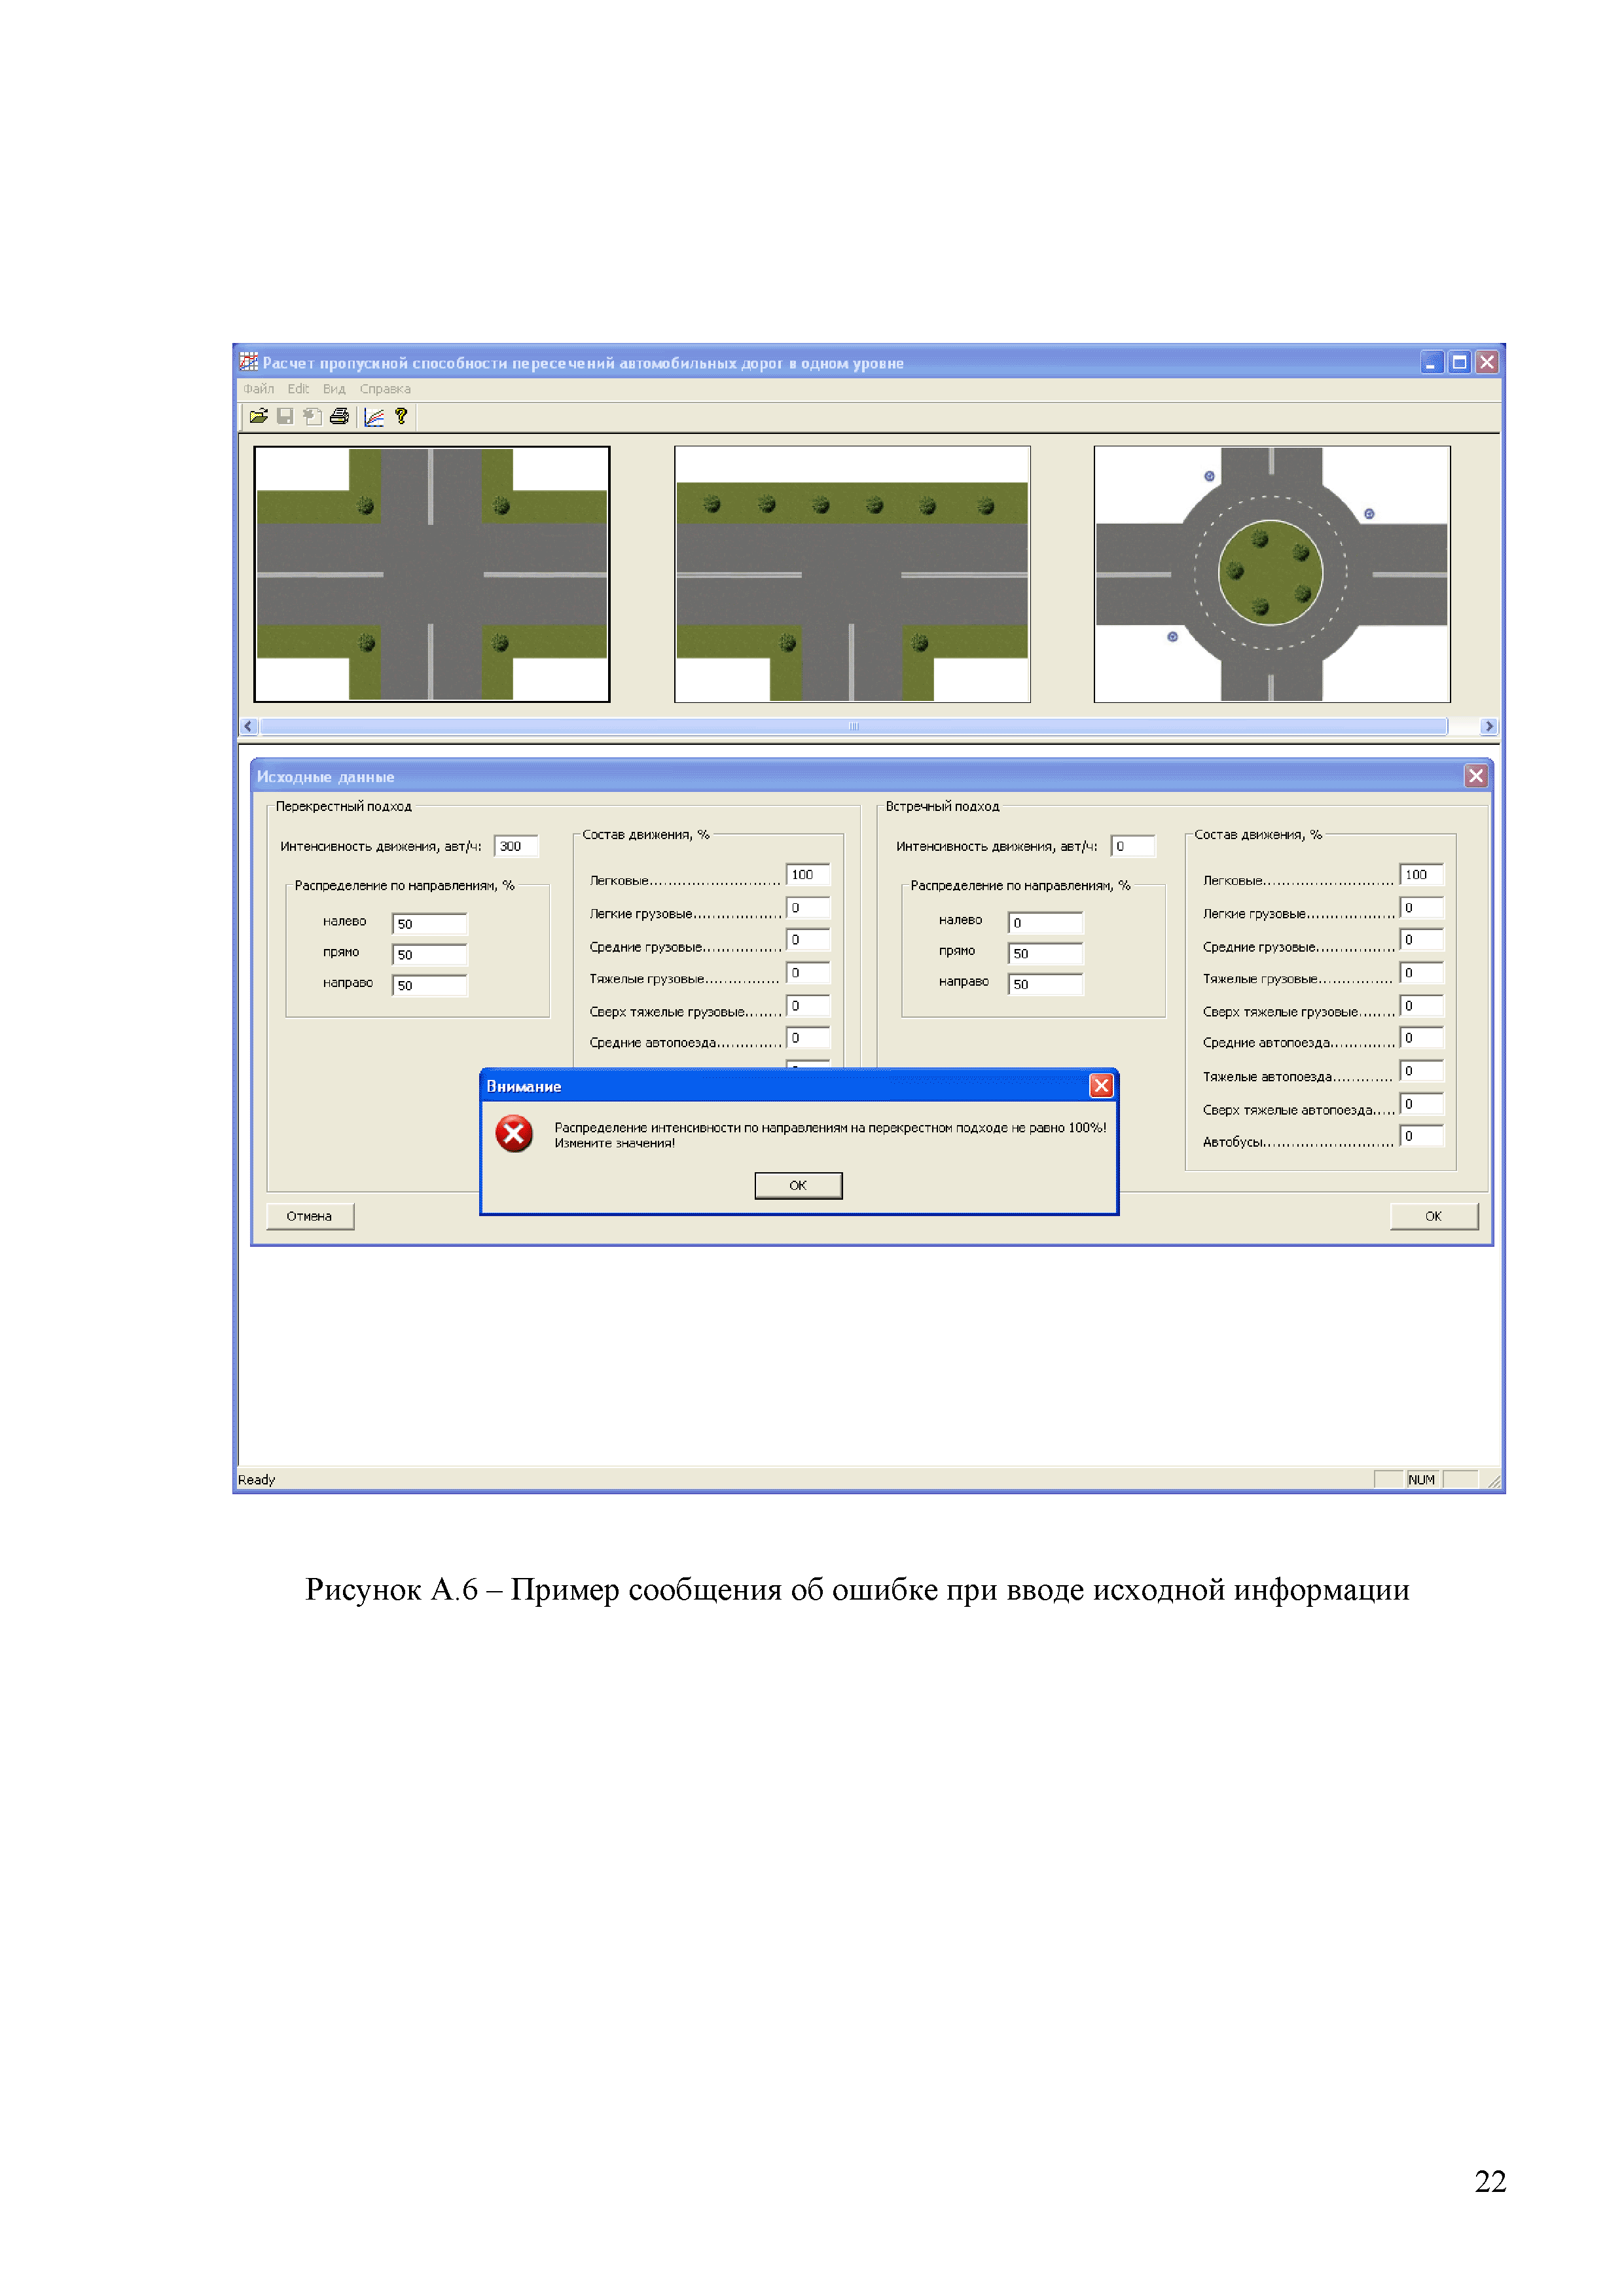Click Средние грузовые field in Перекрестный подход

[x=808, y=940]
